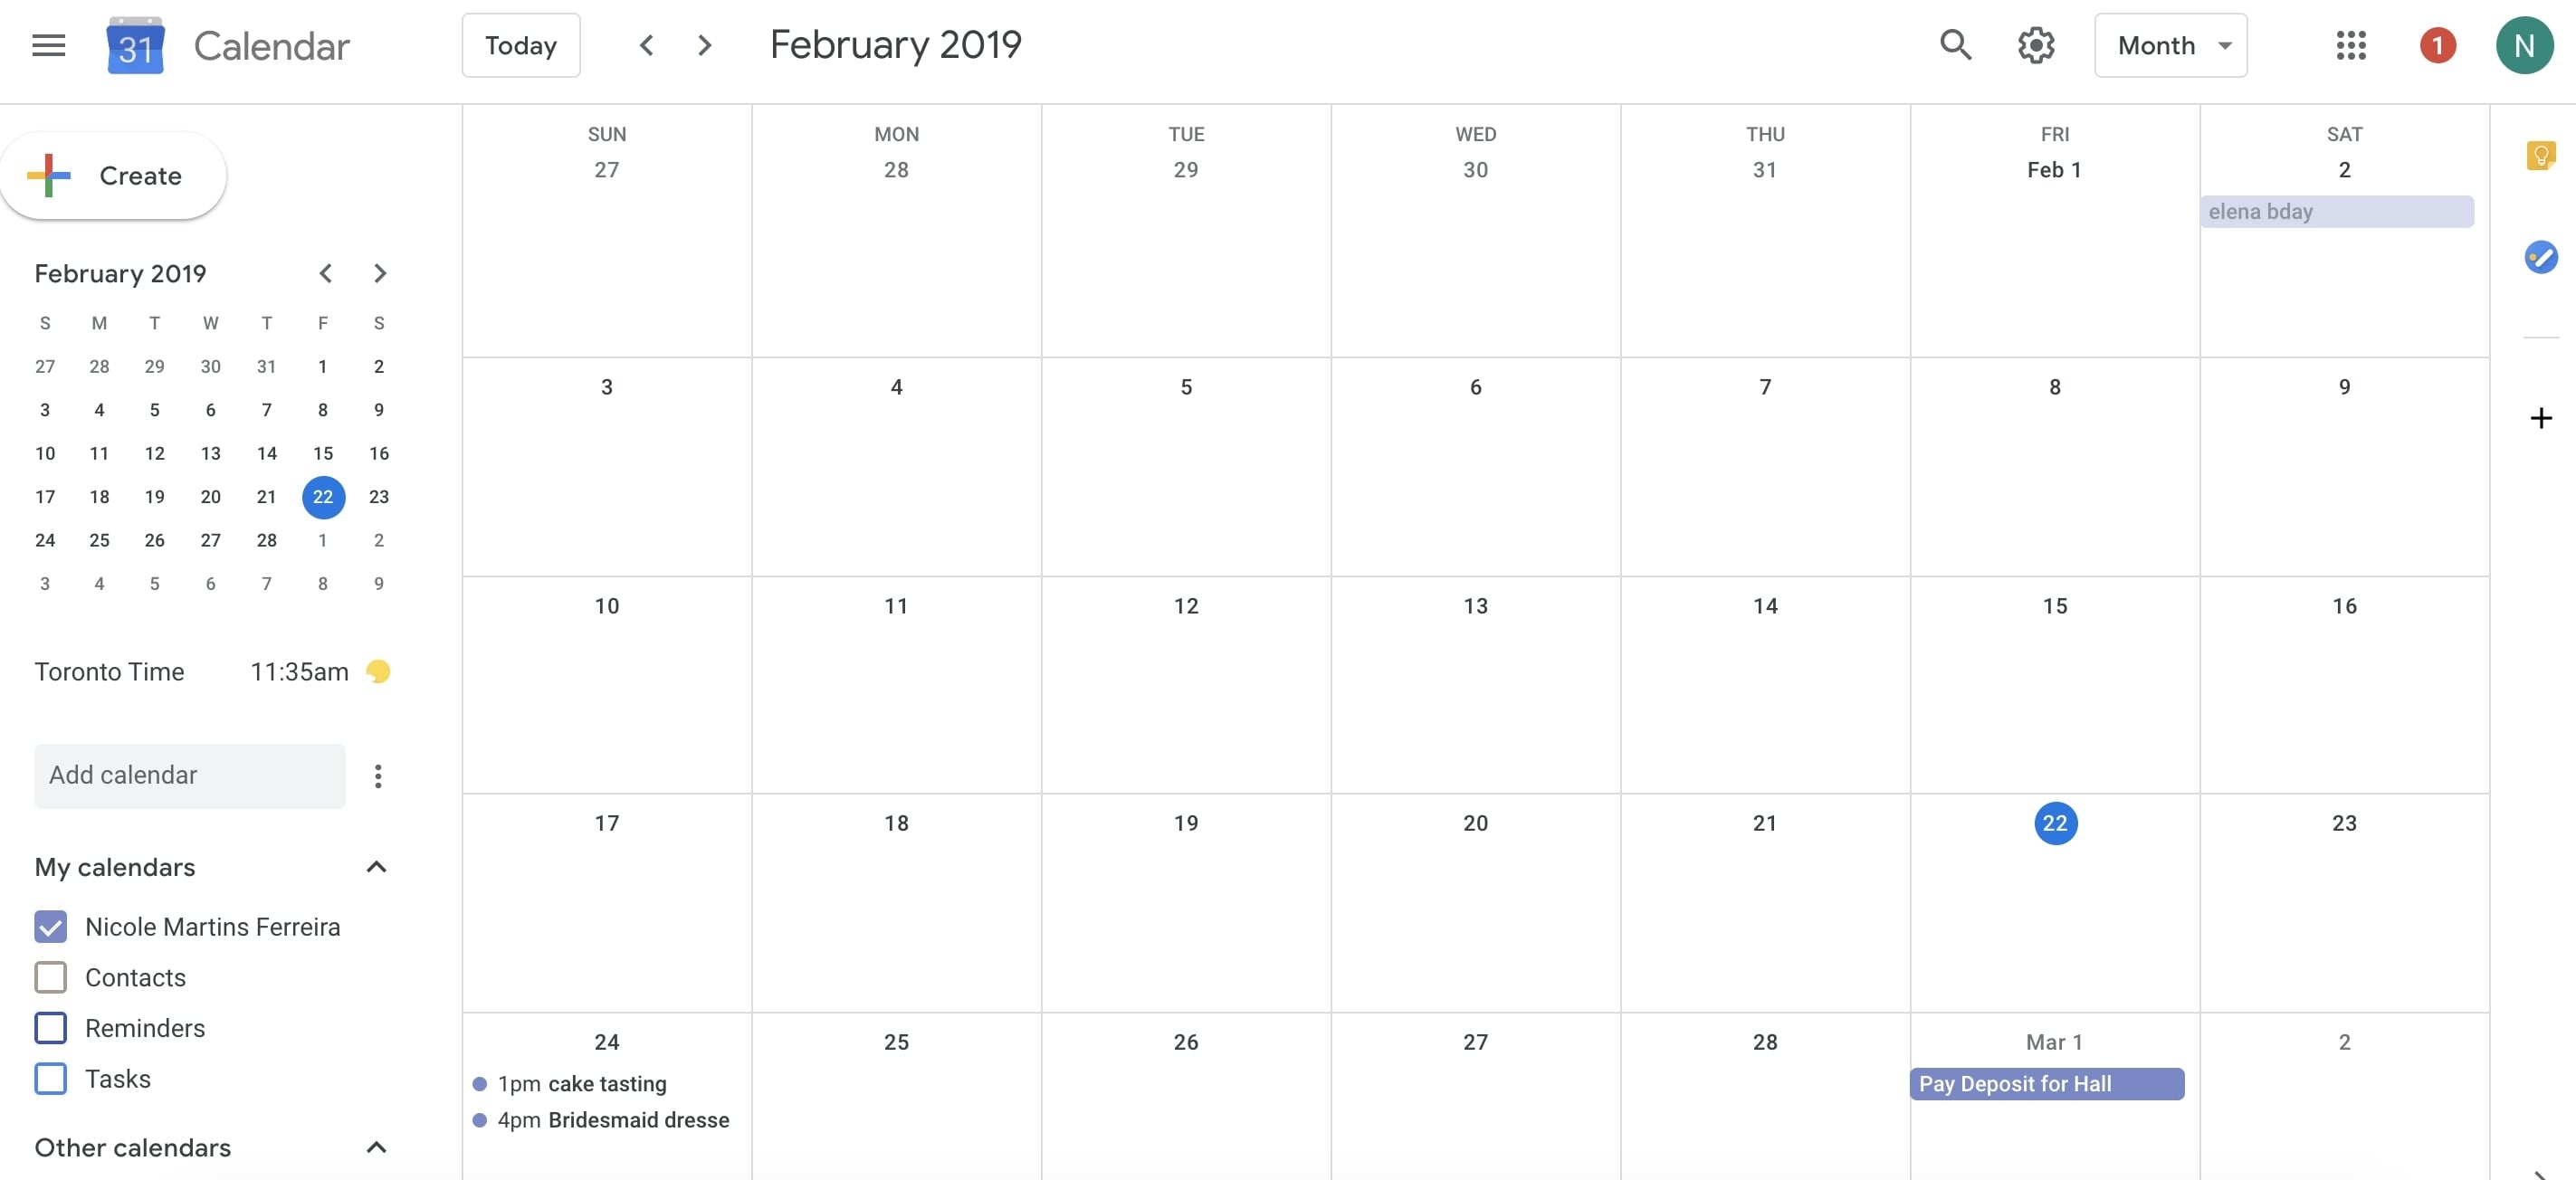2576x1180 pixels.
Task: Enable the Tasks calendar checkbox
Action: pyautogui.click(x=49, y=1078)
